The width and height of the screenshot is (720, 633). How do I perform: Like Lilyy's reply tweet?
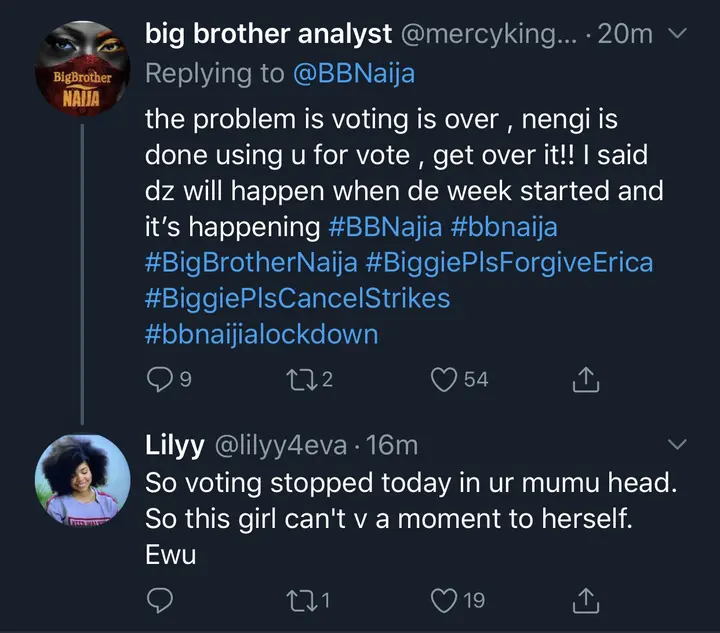445,600
